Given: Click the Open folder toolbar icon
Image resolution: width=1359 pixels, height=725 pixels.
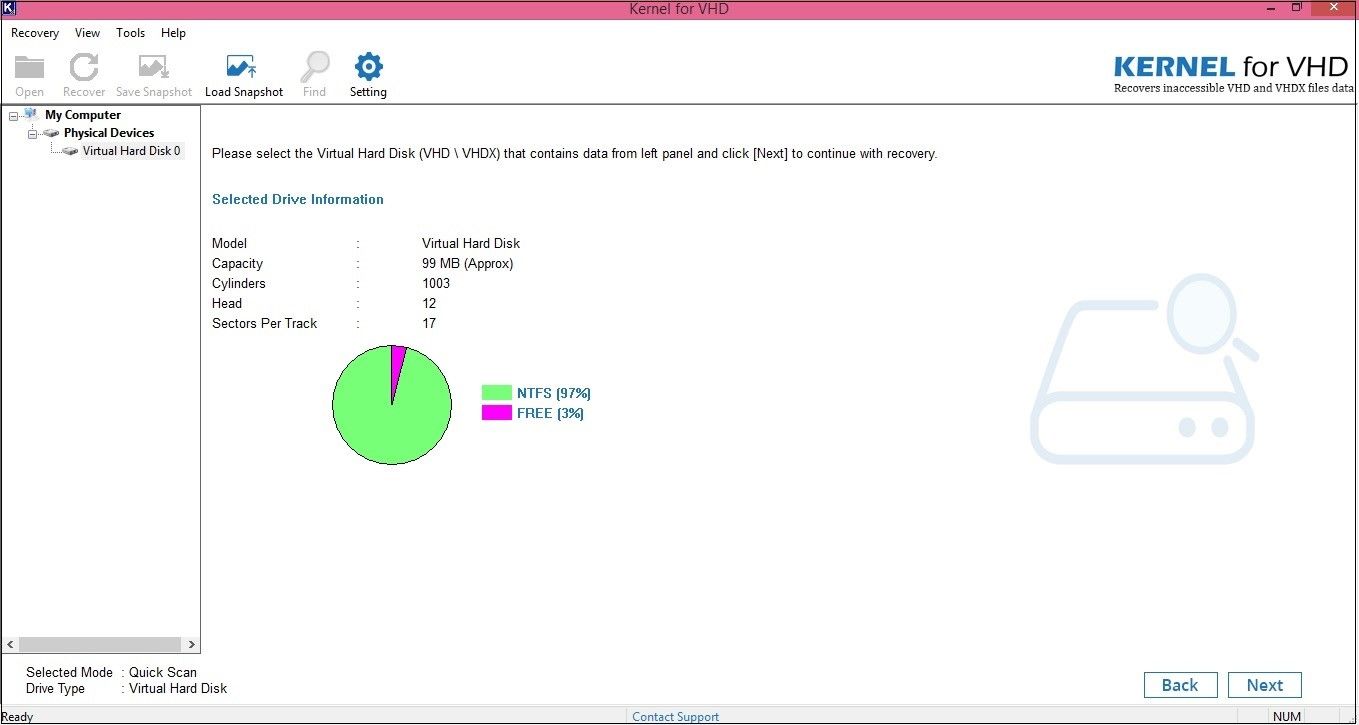Looking at the screenshot, I should (30, 67).
